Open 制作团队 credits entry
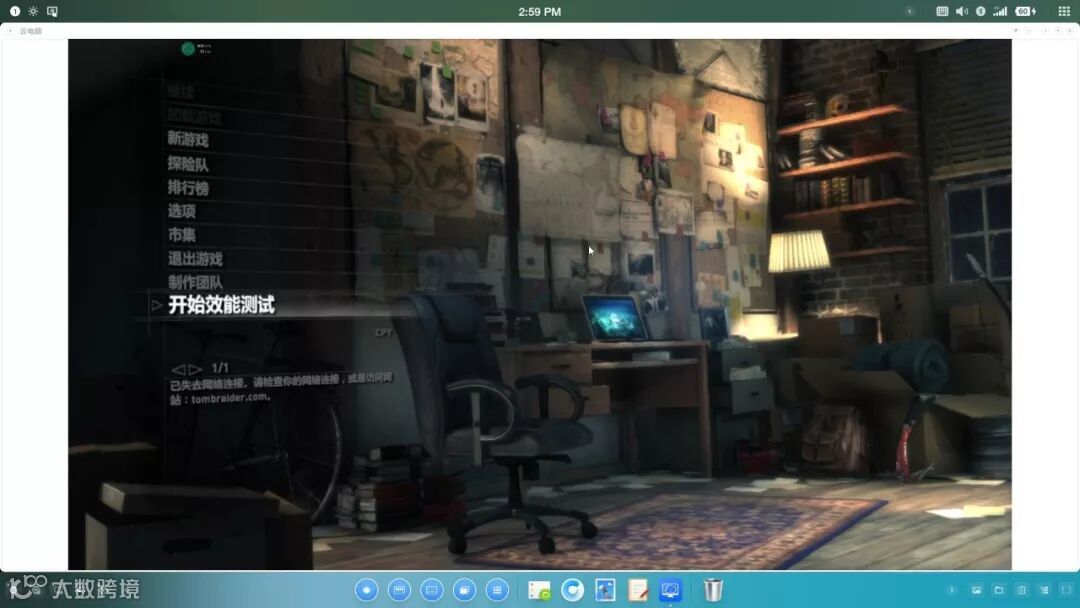Image resolution: width=1080 pixels, height=608 pixels. (195, 282)
